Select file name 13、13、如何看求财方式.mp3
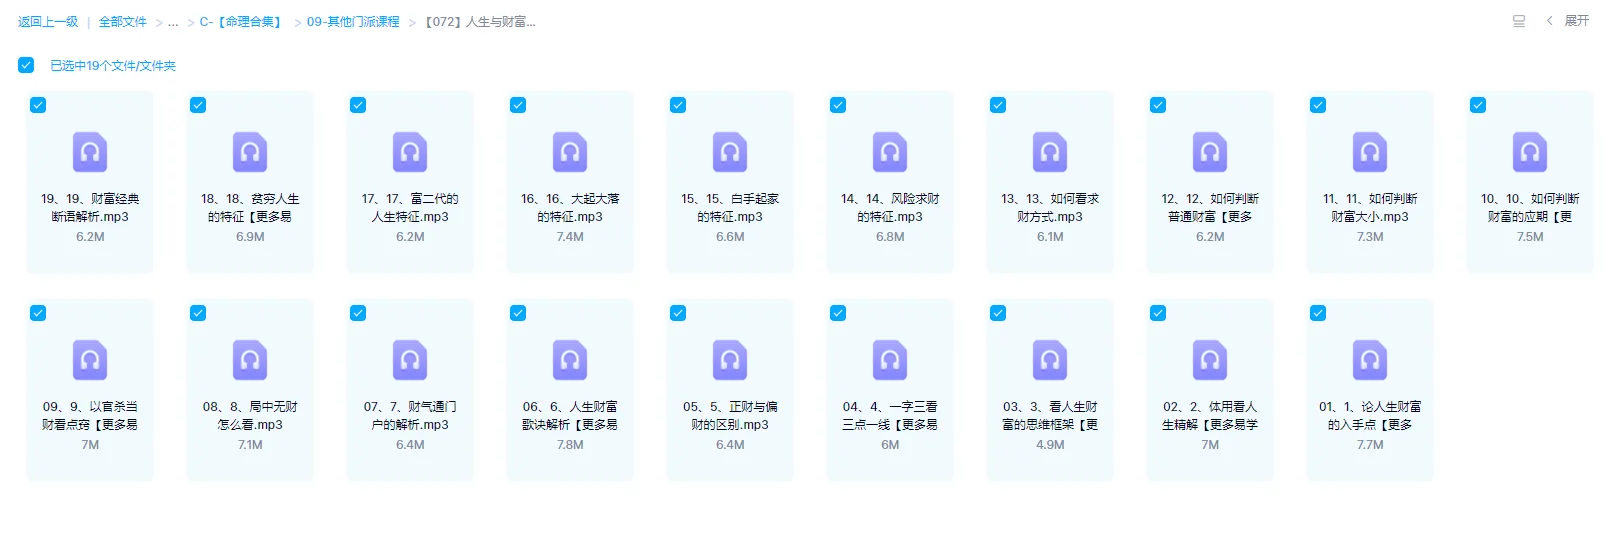 (x=1050, y=208)
